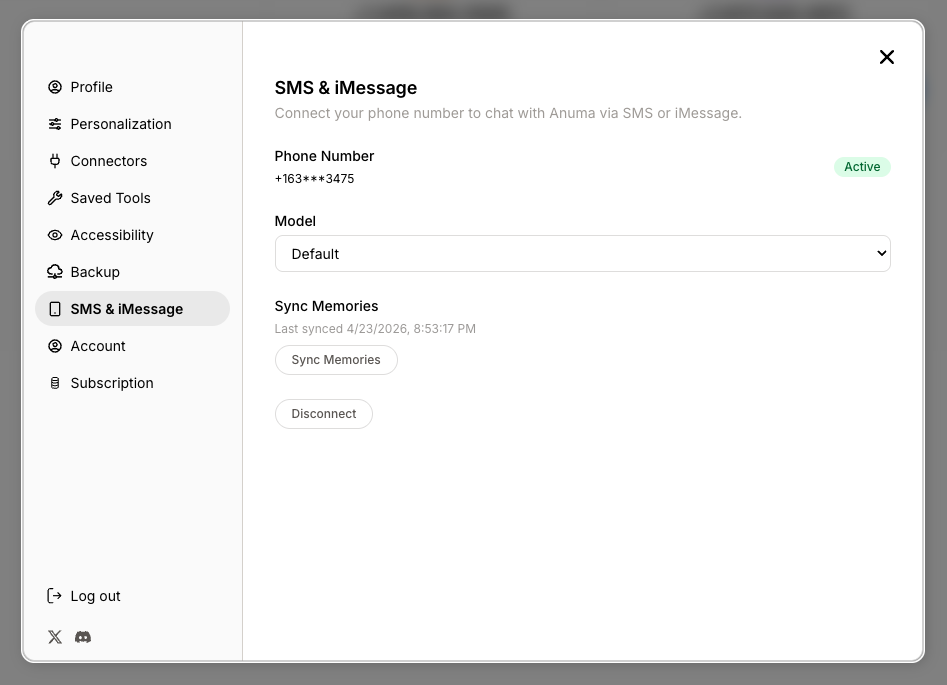Select the Personalization sliders icon
The image size is (947, 685).
point(55,124)
